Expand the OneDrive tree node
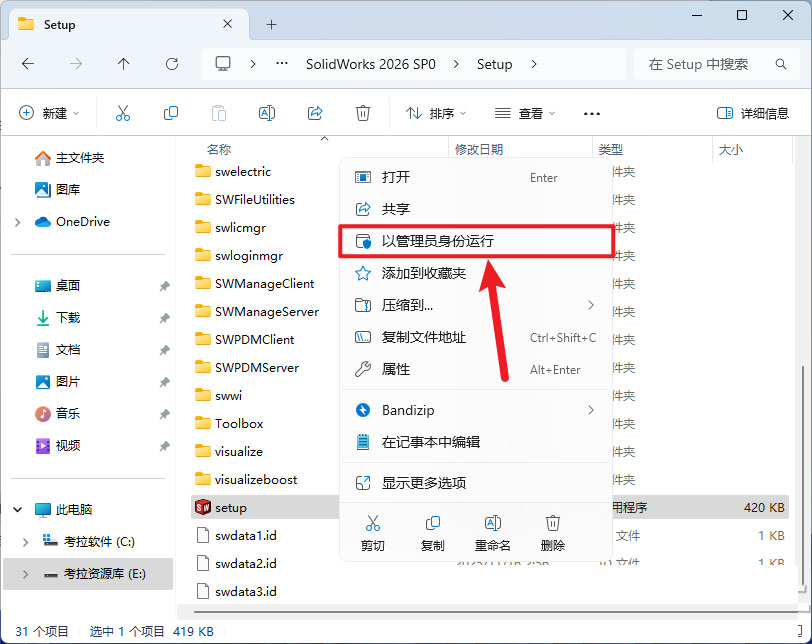This screenshot has width=812, height=644. (x=18, y=222)
